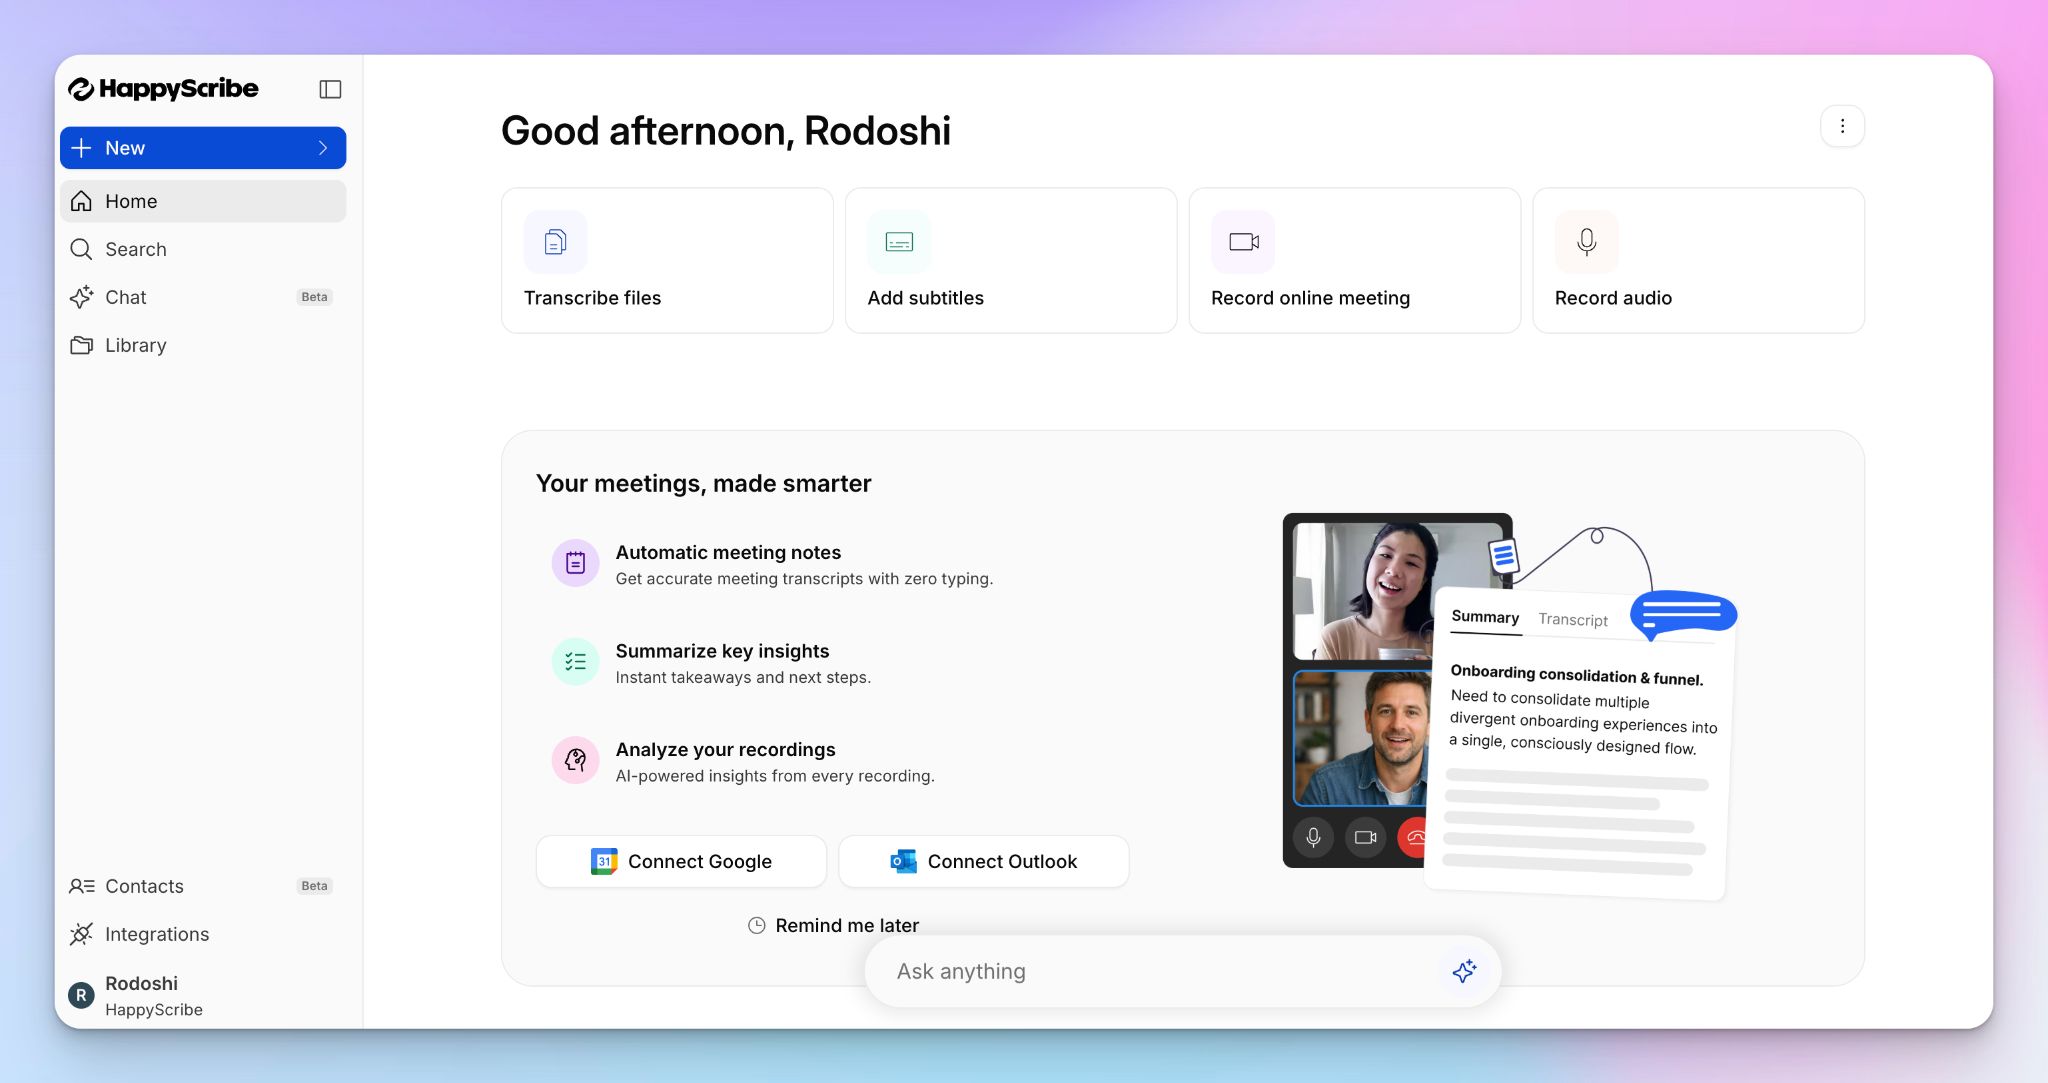
Task: Open Record online meeting via its camera icon
Action: click(x=1242, y=241)
